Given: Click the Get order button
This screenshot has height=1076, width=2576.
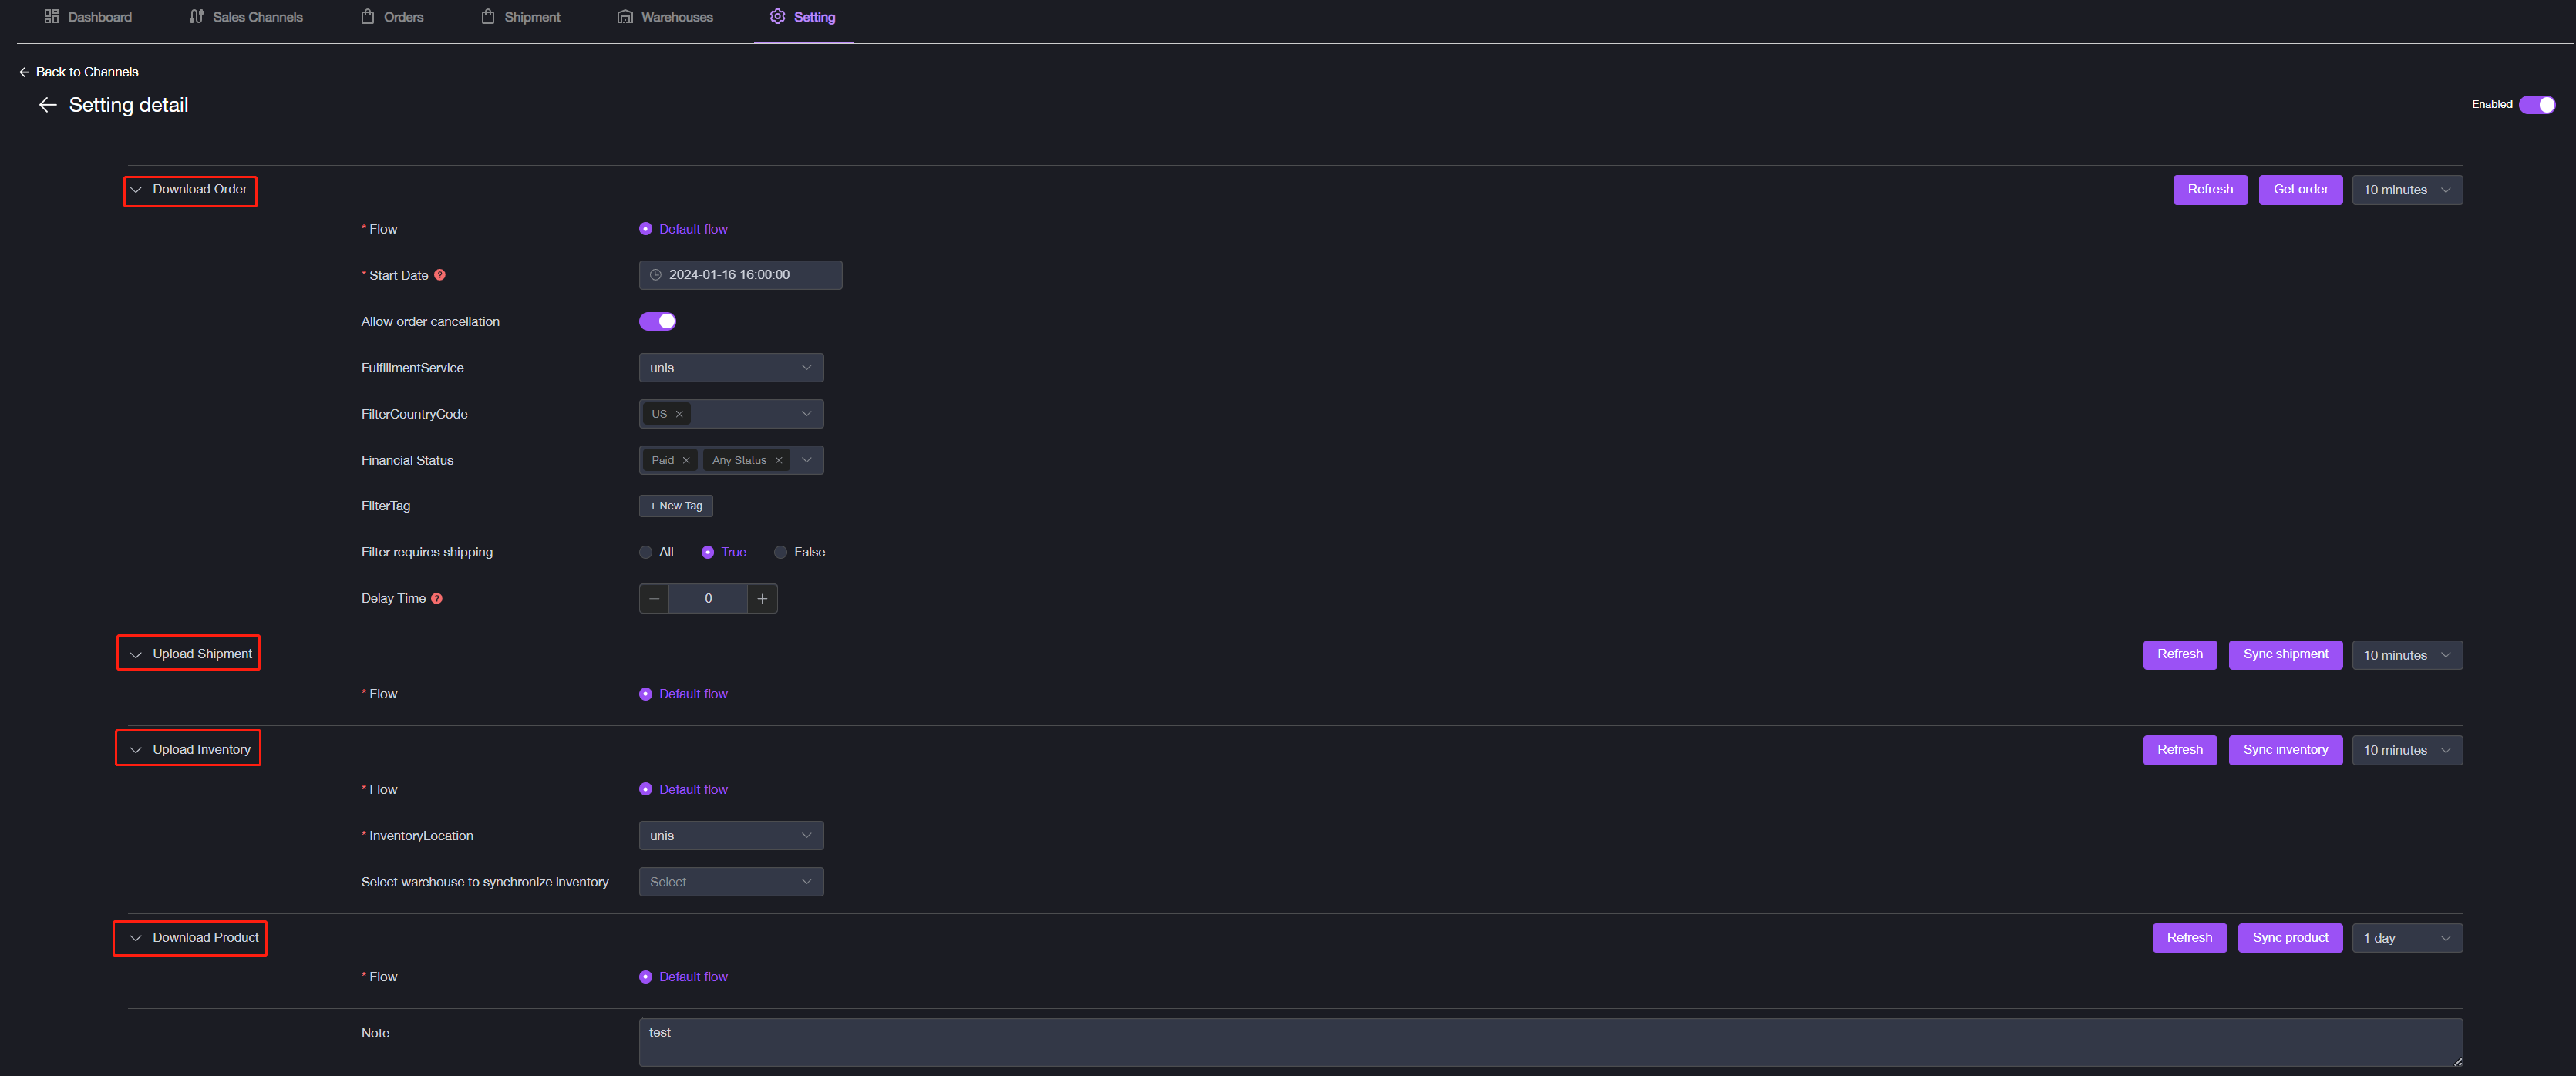Looking at the screenshot, I should click(x=2299, y=190).
